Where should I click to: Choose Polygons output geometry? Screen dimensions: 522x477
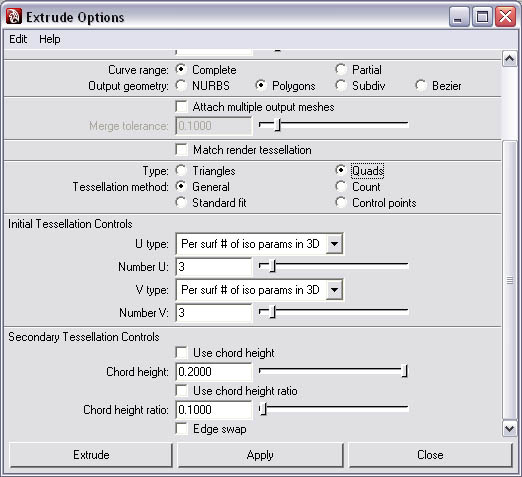(261, 86)
